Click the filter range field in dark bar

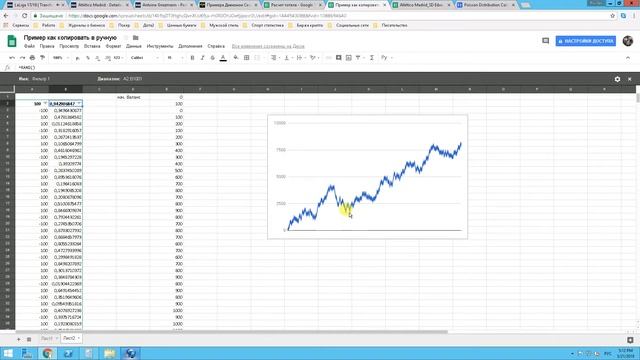point(132,79)
